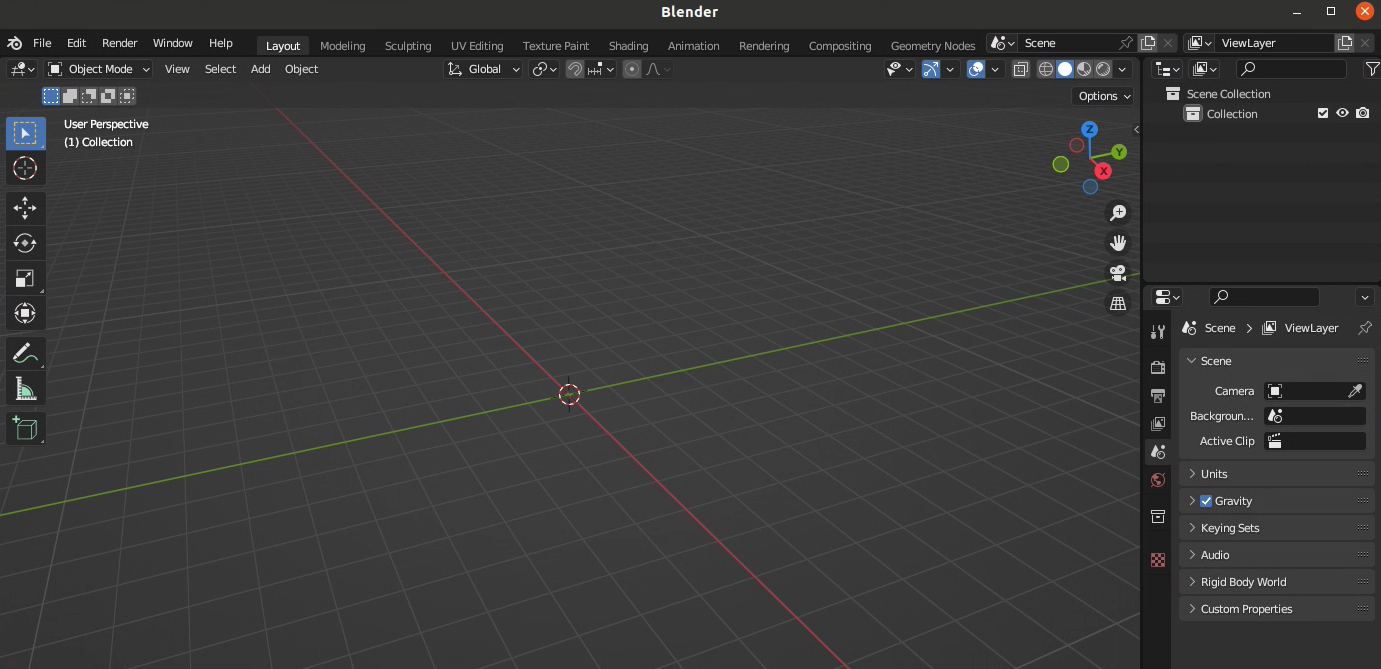
Task: Pick the Annotate pencil tool
Action: click(25, 353)
